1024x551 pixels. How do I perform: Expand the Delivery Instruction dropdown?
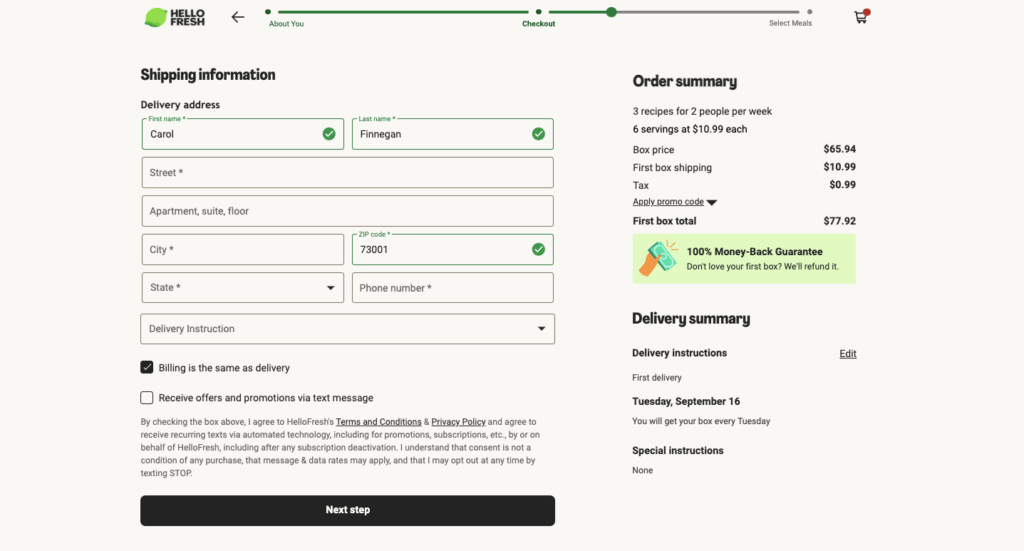[x=347, y=329]
